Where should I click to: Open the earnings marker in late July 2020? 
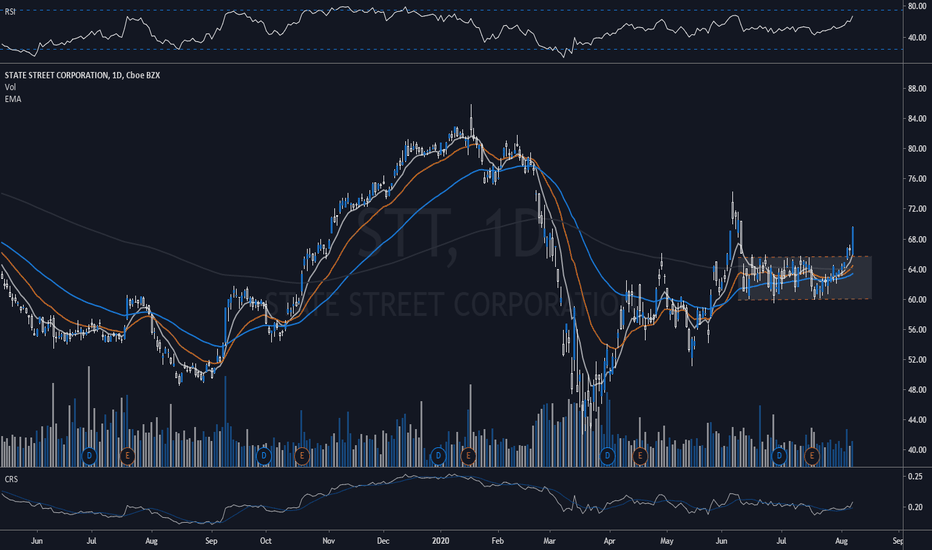(x=811, y=457)
